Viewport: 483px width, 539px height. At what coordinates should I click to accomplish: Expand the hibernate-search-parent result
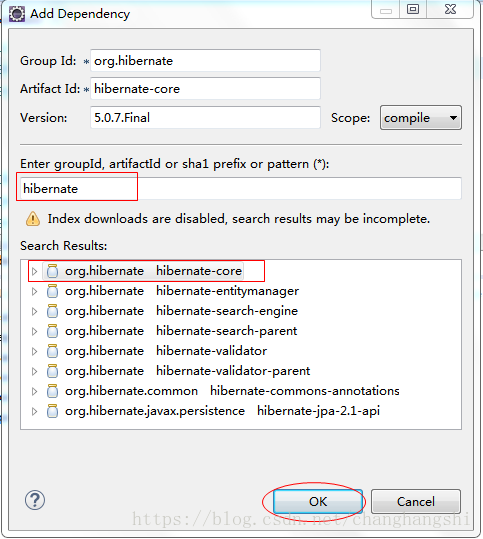pos(34,331)
